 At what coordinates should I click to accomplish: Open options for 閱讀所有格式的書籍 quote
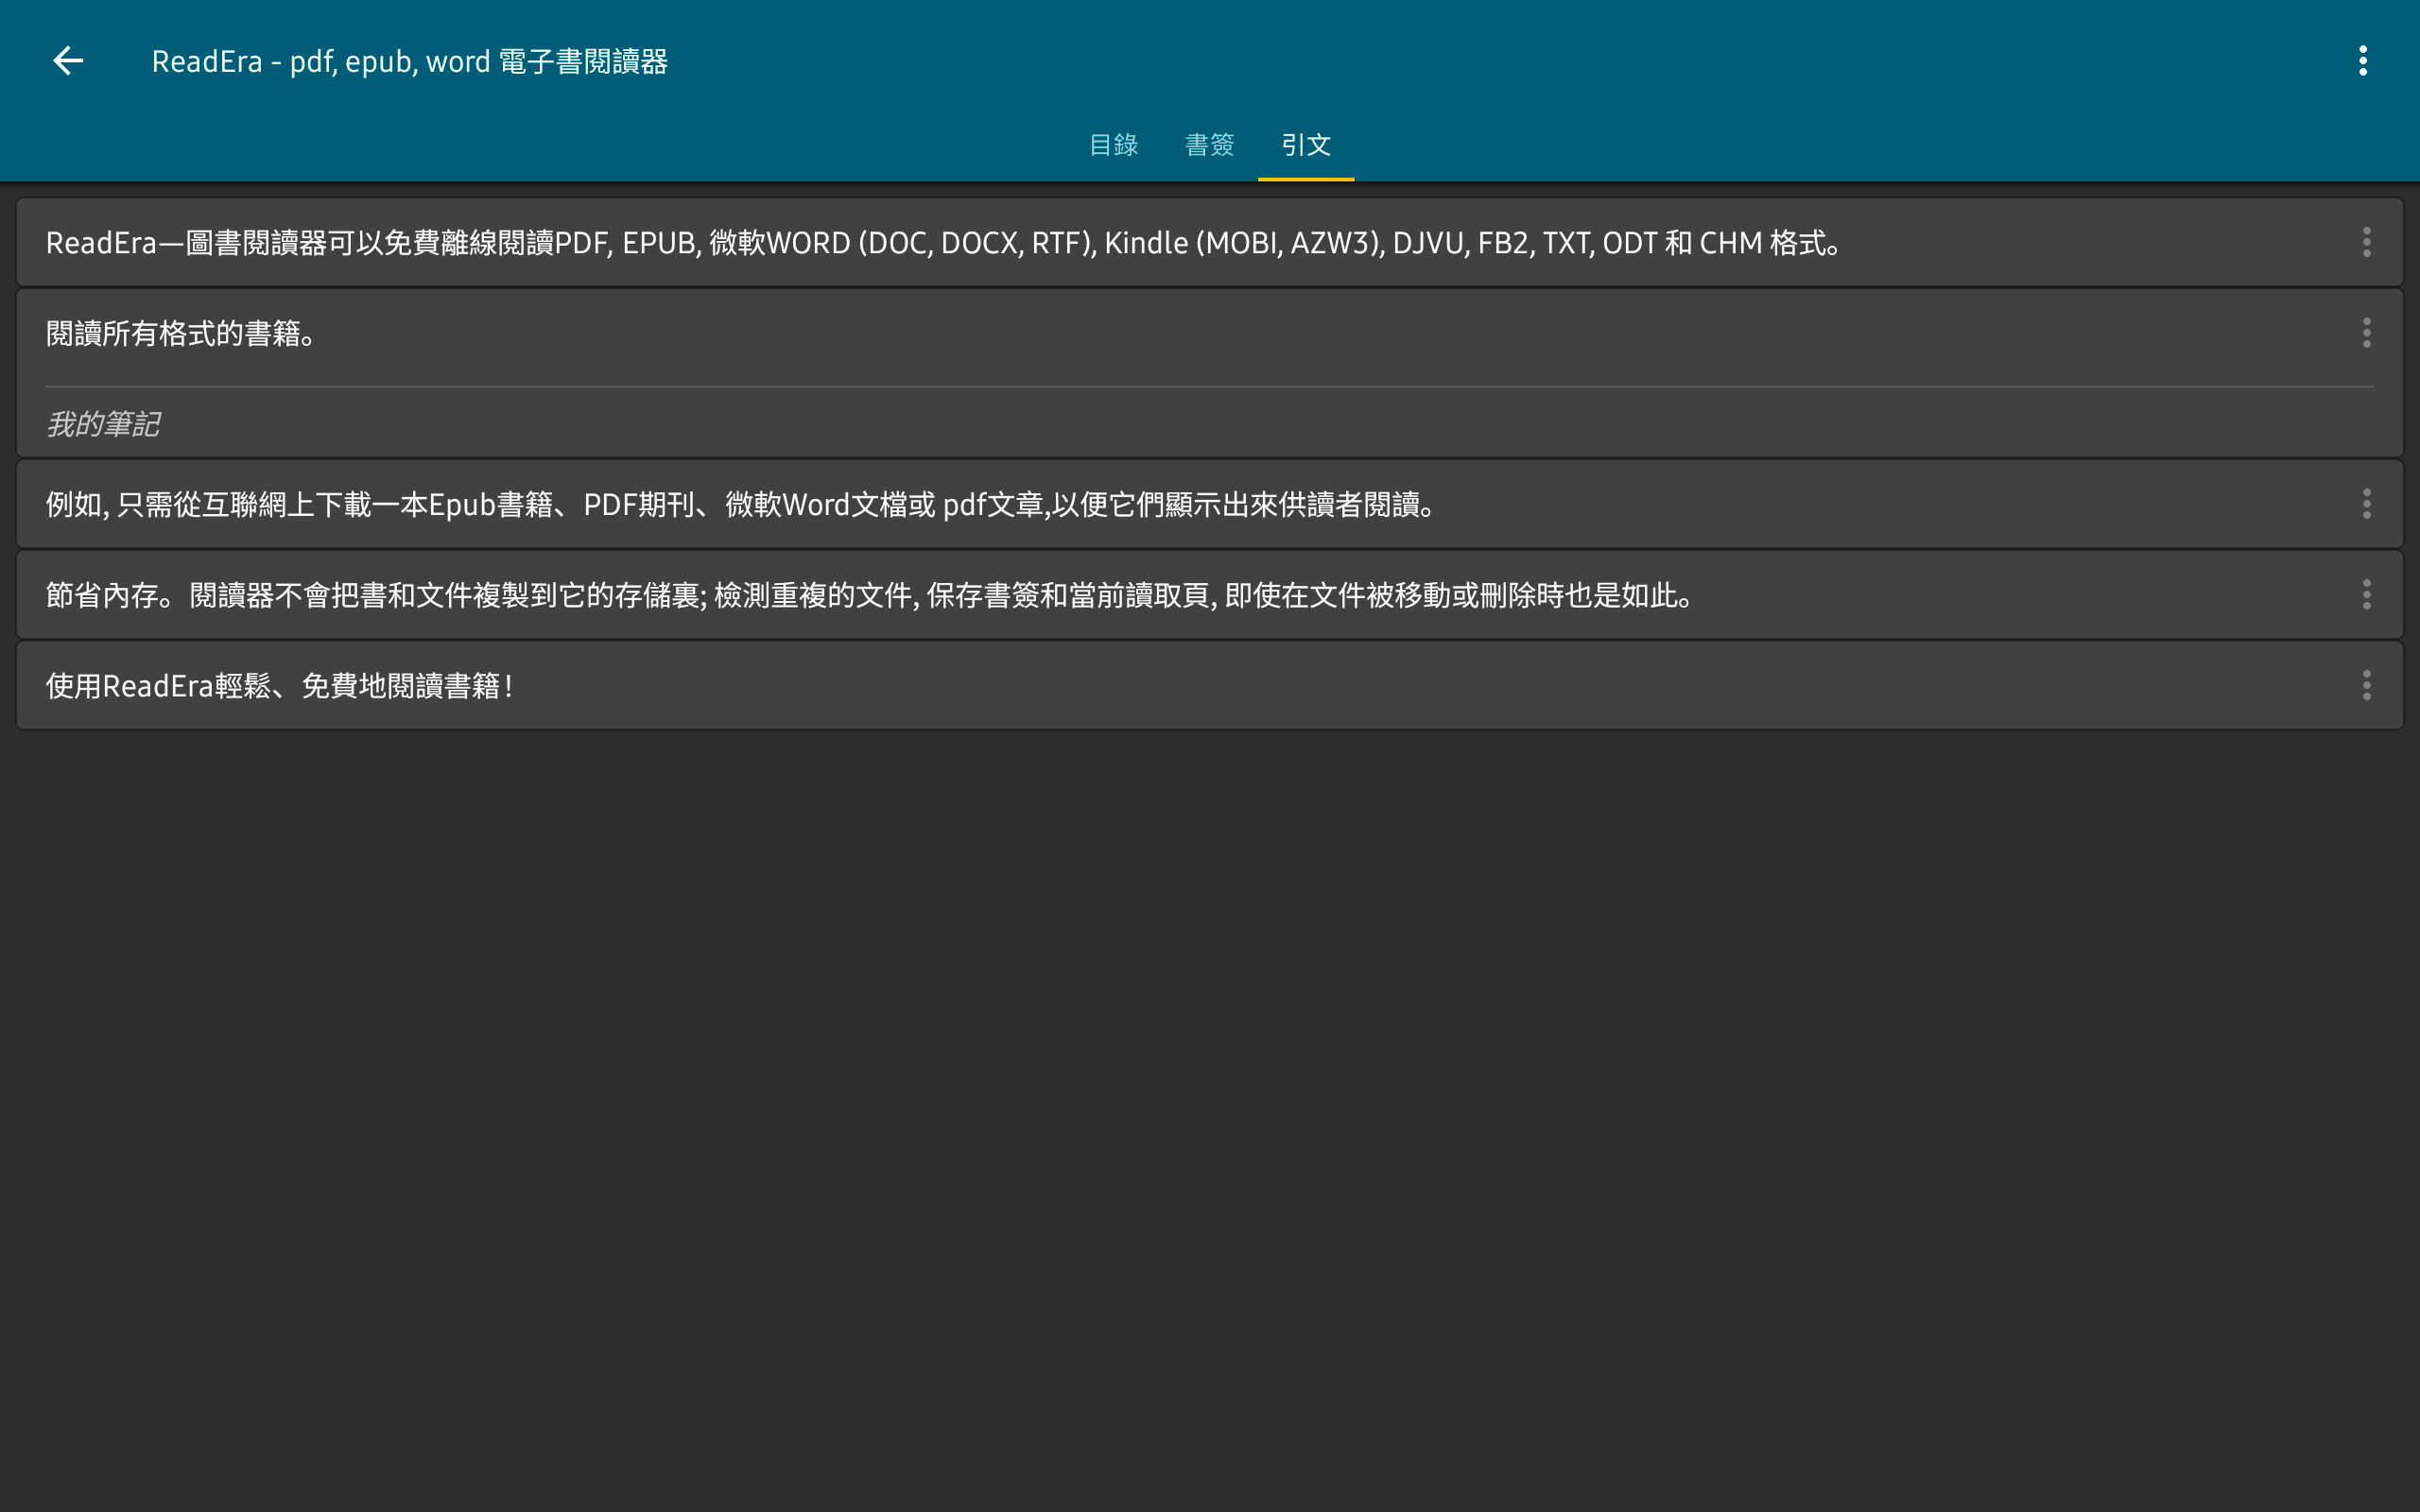[2366, 333]
